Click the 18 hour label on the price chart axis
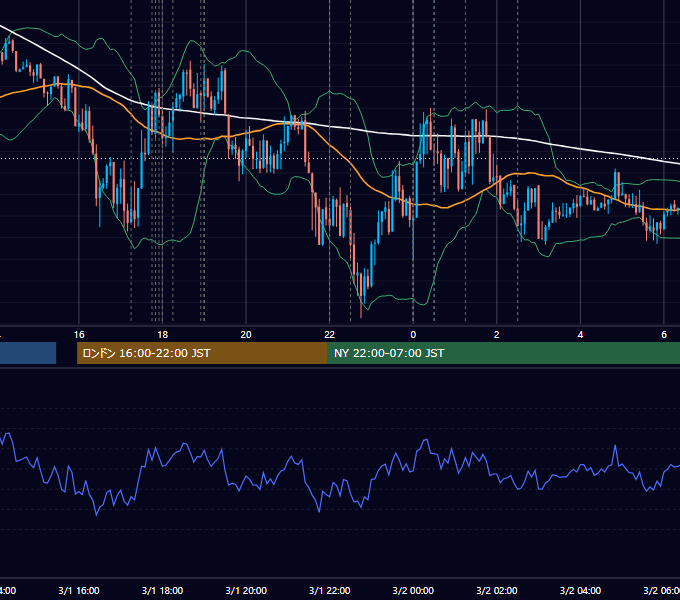 163,335
